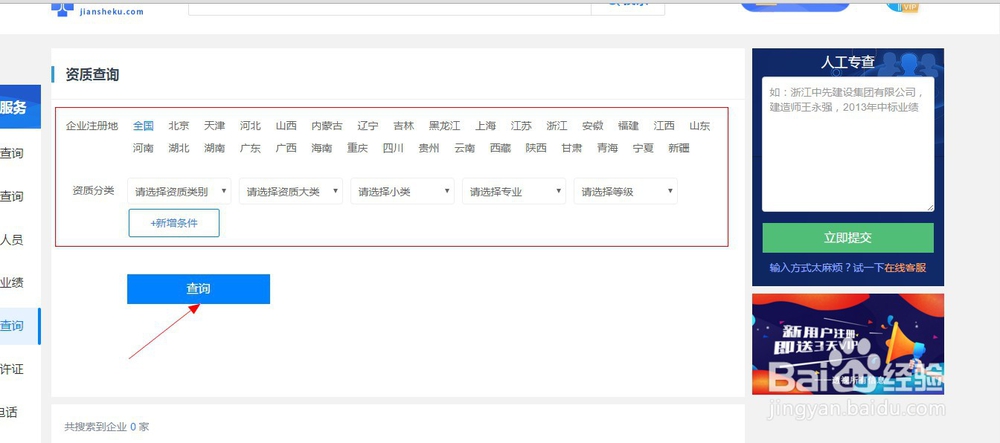Pick 辽宁 region

click(368, 126)
